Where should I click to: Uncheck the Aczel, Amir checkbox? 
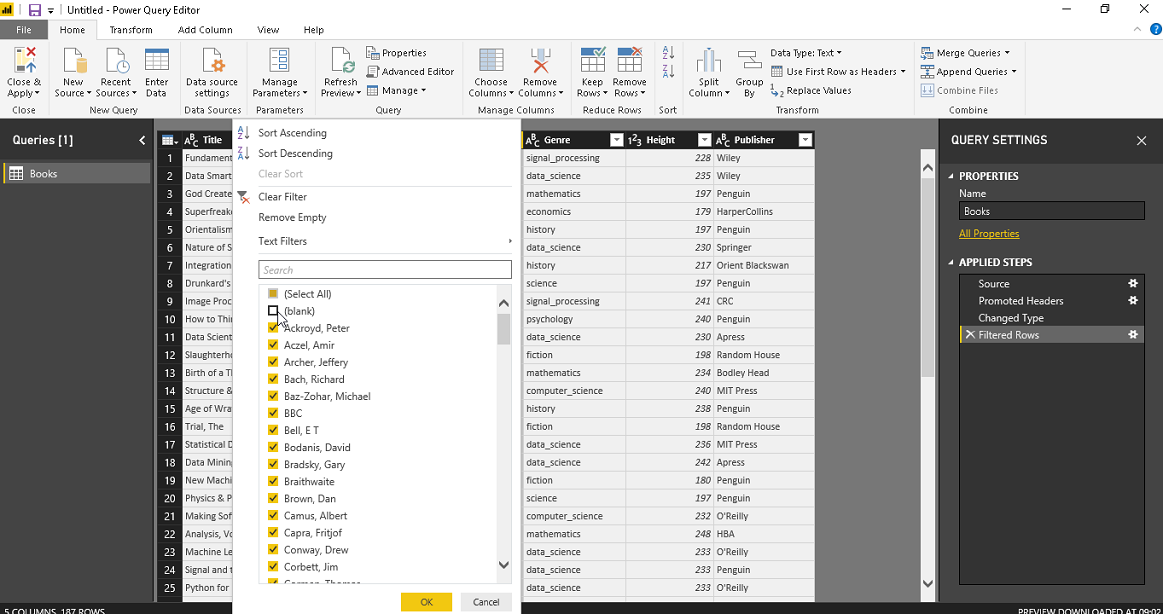[x=273, y=345]
